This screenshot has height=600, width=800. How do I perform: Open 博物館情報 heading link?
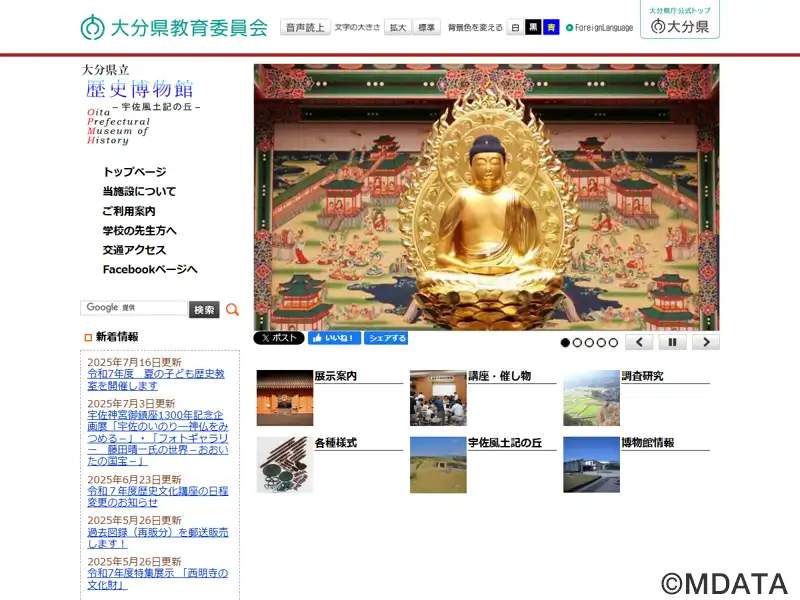tap(648, 443)
